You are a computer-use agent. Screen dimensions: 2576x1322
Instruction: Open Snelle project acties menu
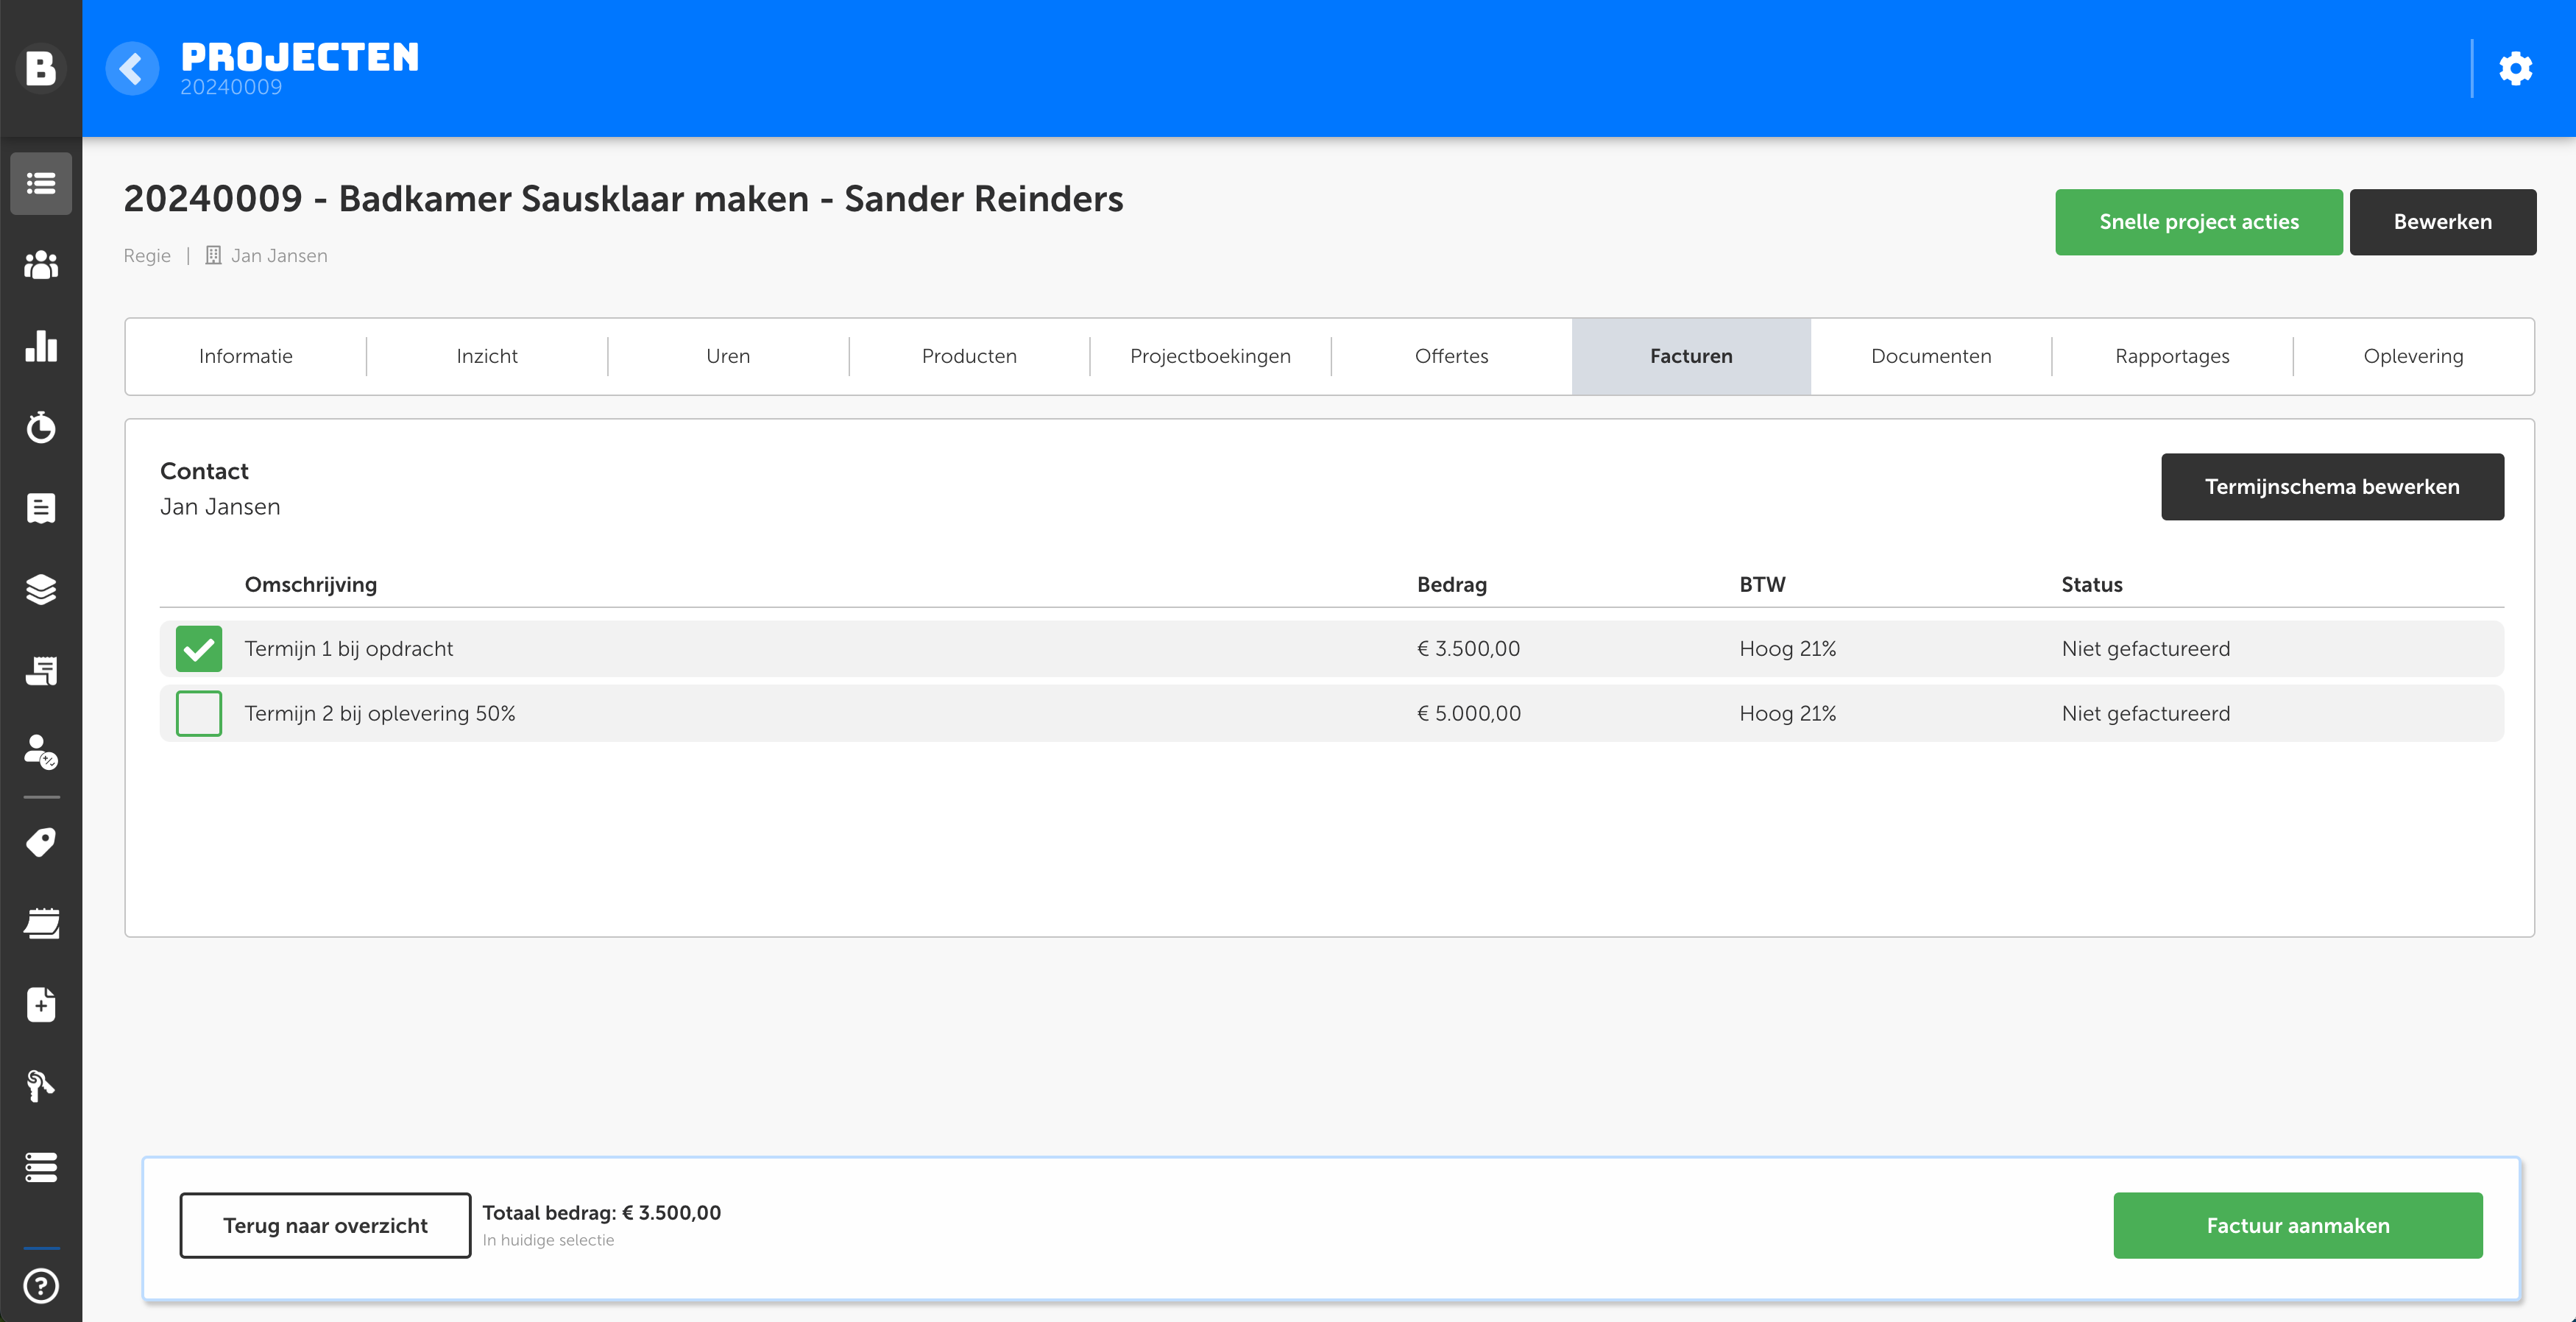pyautogui.click(x=2198, y=222)
